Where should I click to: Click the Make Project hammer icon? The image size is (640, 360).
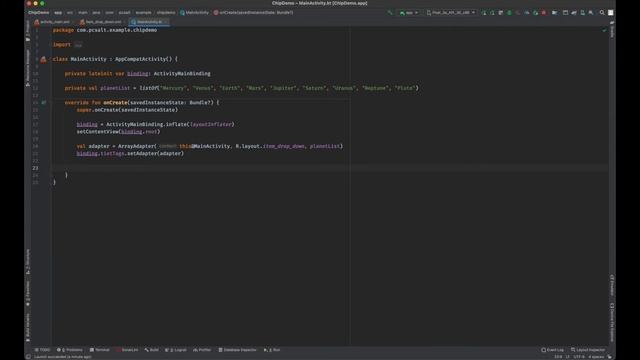[x=390, y=13]
